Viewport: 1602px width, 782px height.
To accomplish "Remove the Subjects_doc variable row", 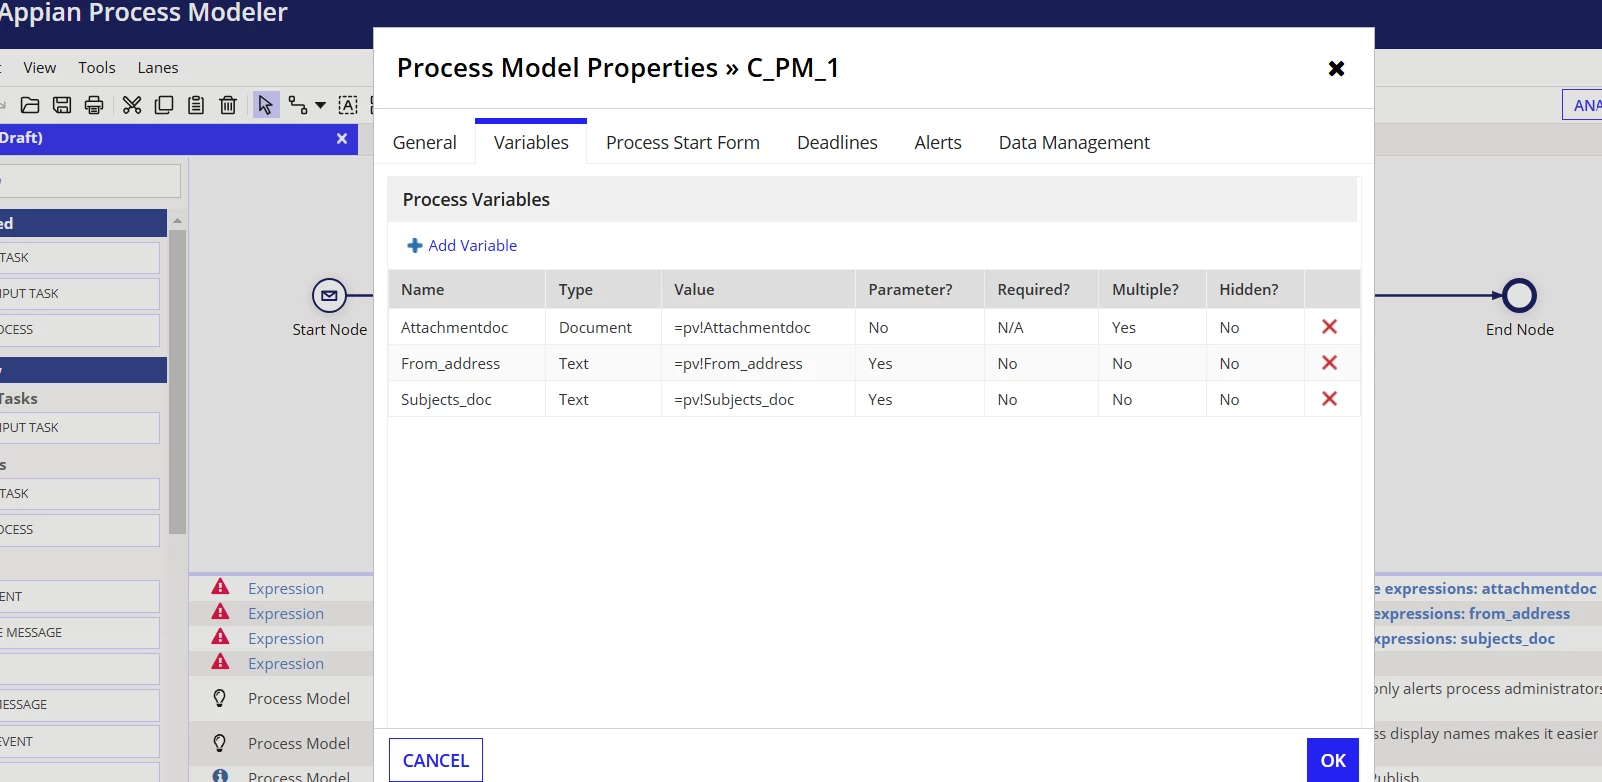I will click(x=1329, y=399).
